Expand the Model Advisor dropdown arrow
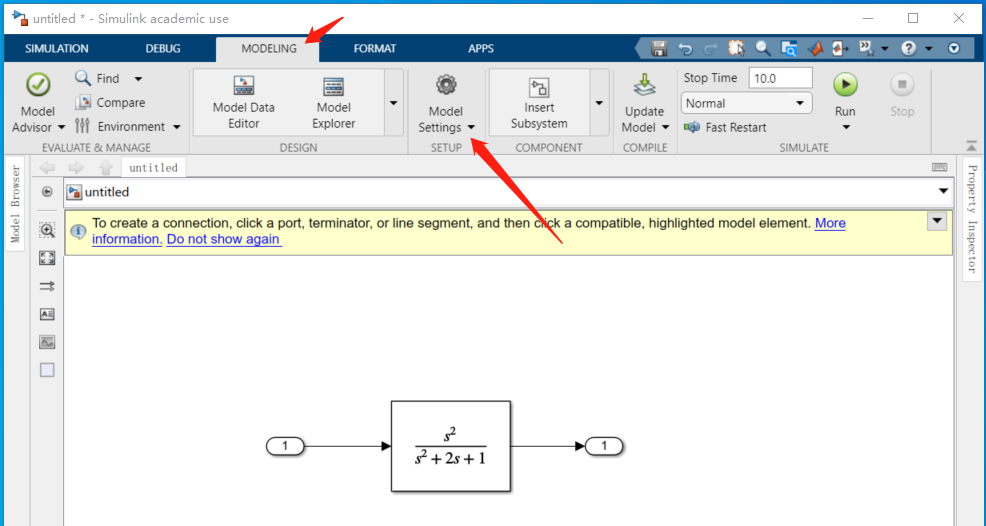 pyautogui.click(x=61, y=127)
